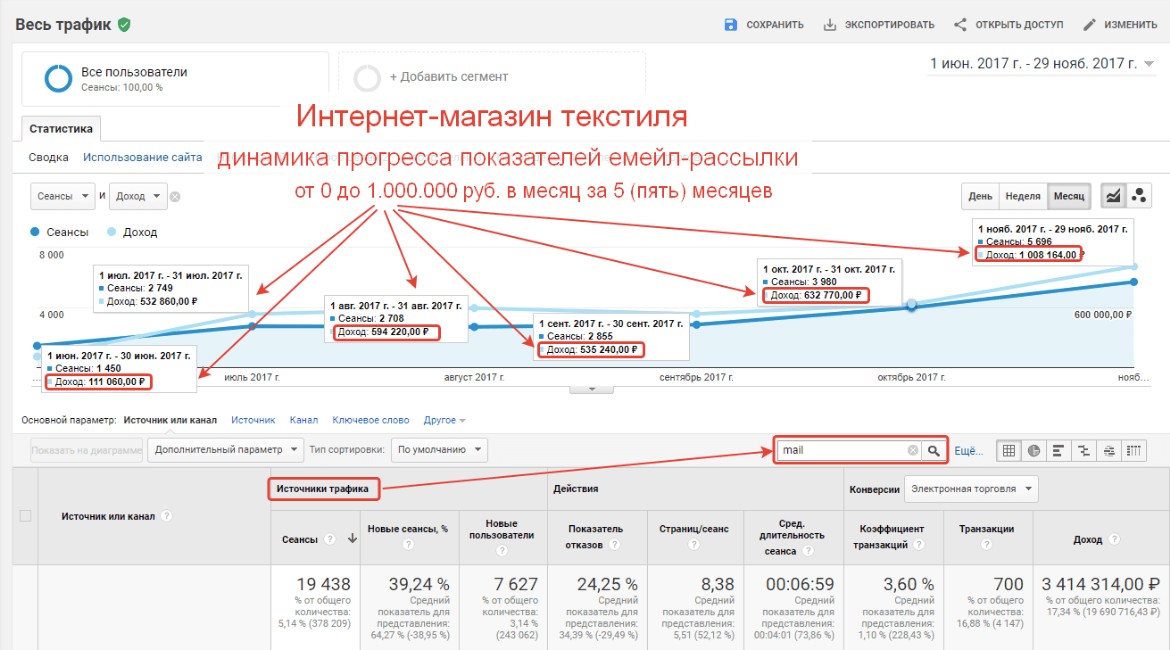This screenshot has height=650, width=1170.
Task: Click the Ещё... advanced filter link
Action: pos(969,451)
